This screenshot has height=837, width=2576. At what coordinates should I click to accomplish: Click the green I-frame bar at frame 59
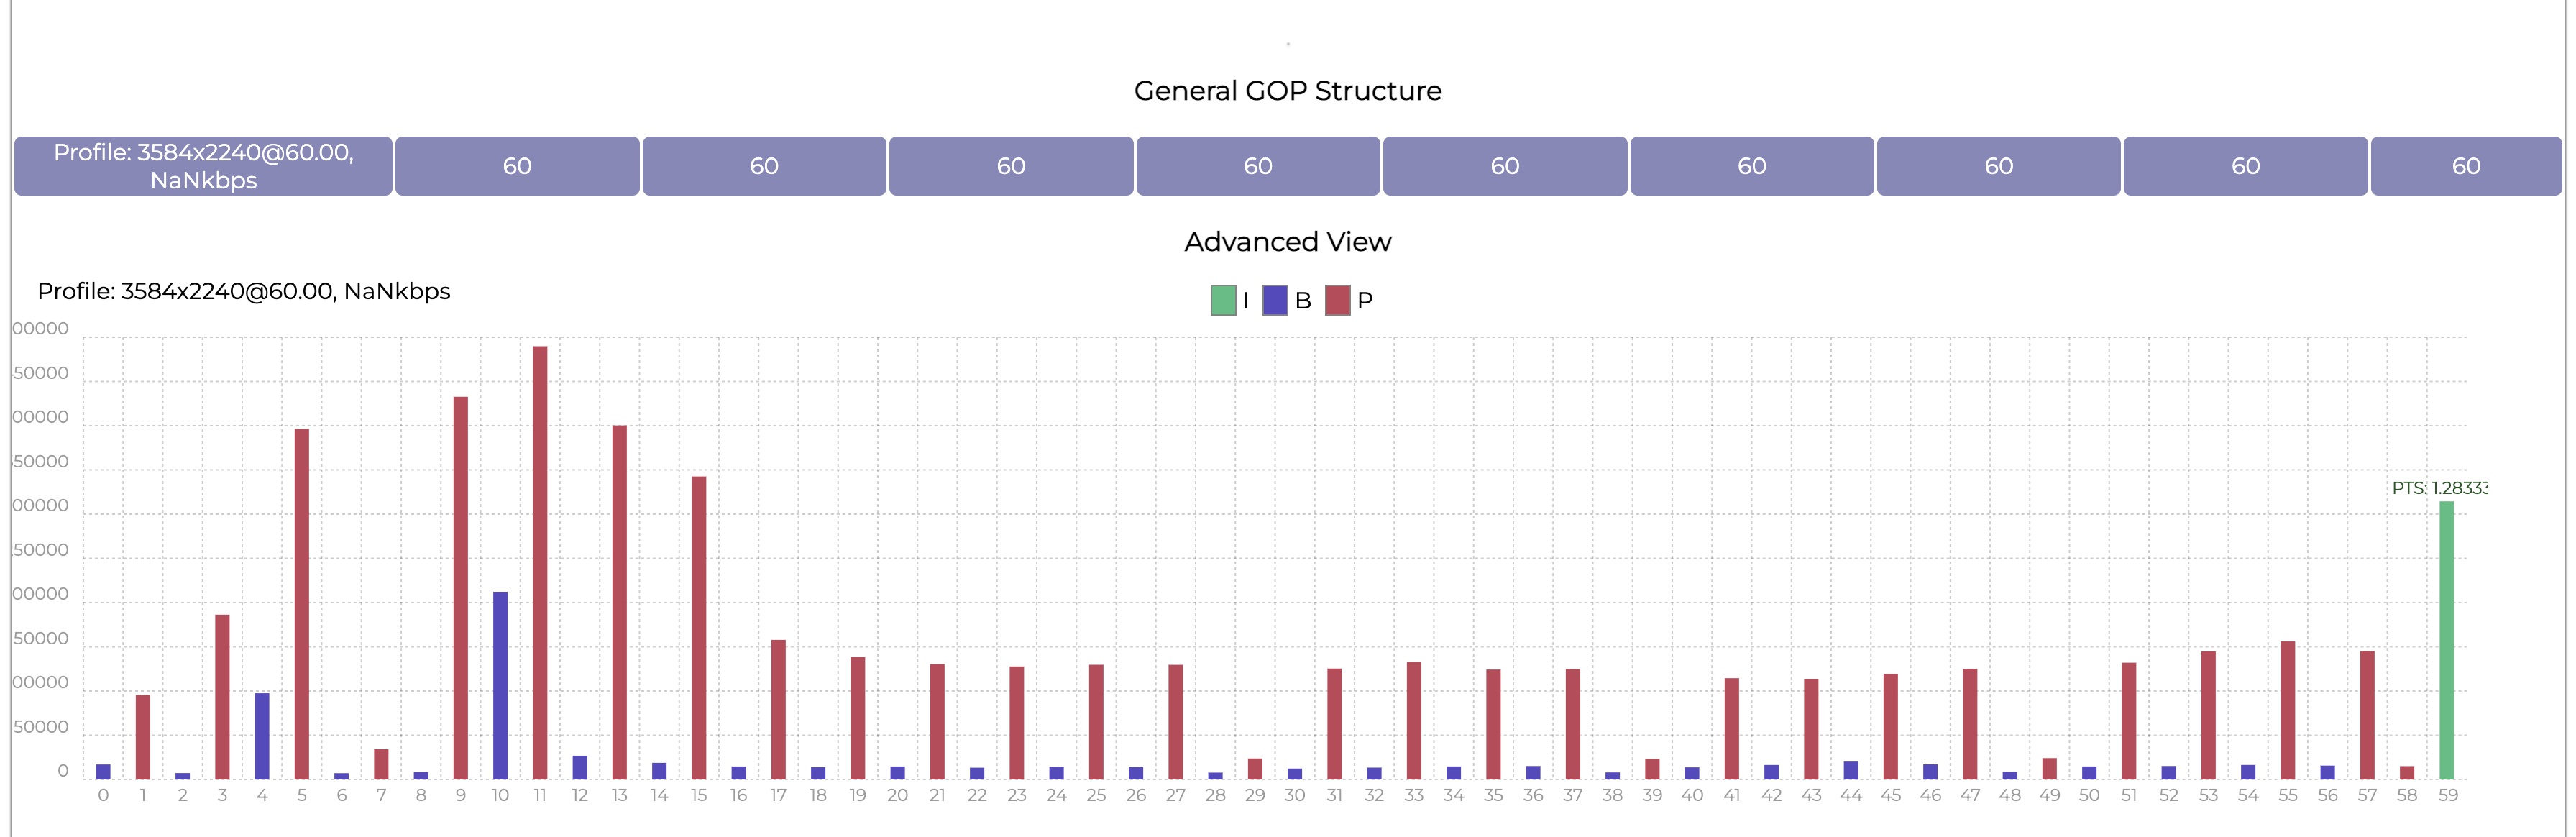click(2446, 640)
